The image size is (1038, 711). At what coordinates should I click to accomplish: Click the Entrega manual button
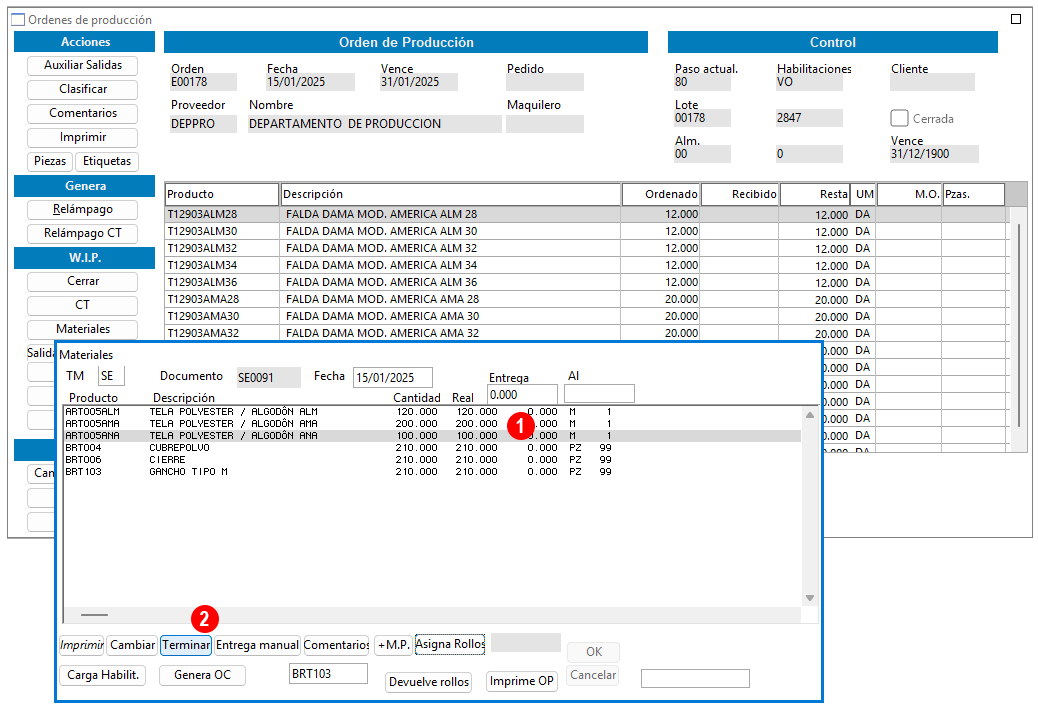pyautogui.click(x=258, y=645)
